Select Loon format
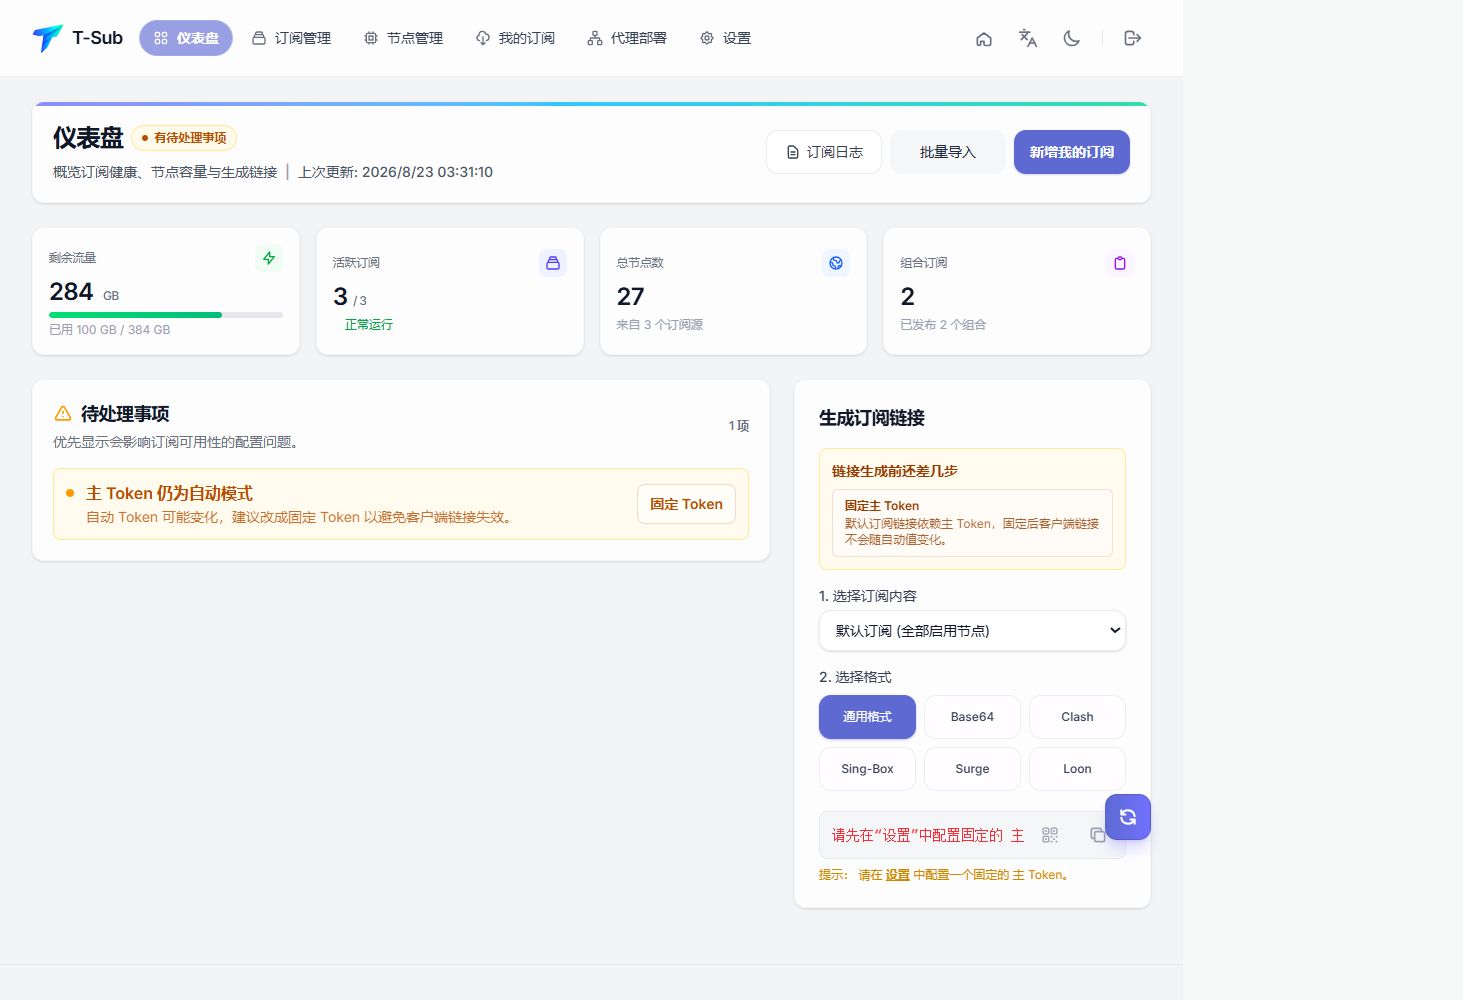Image resolution: width=1463 pixels, height=1000 pixels. pos(1077,769)
